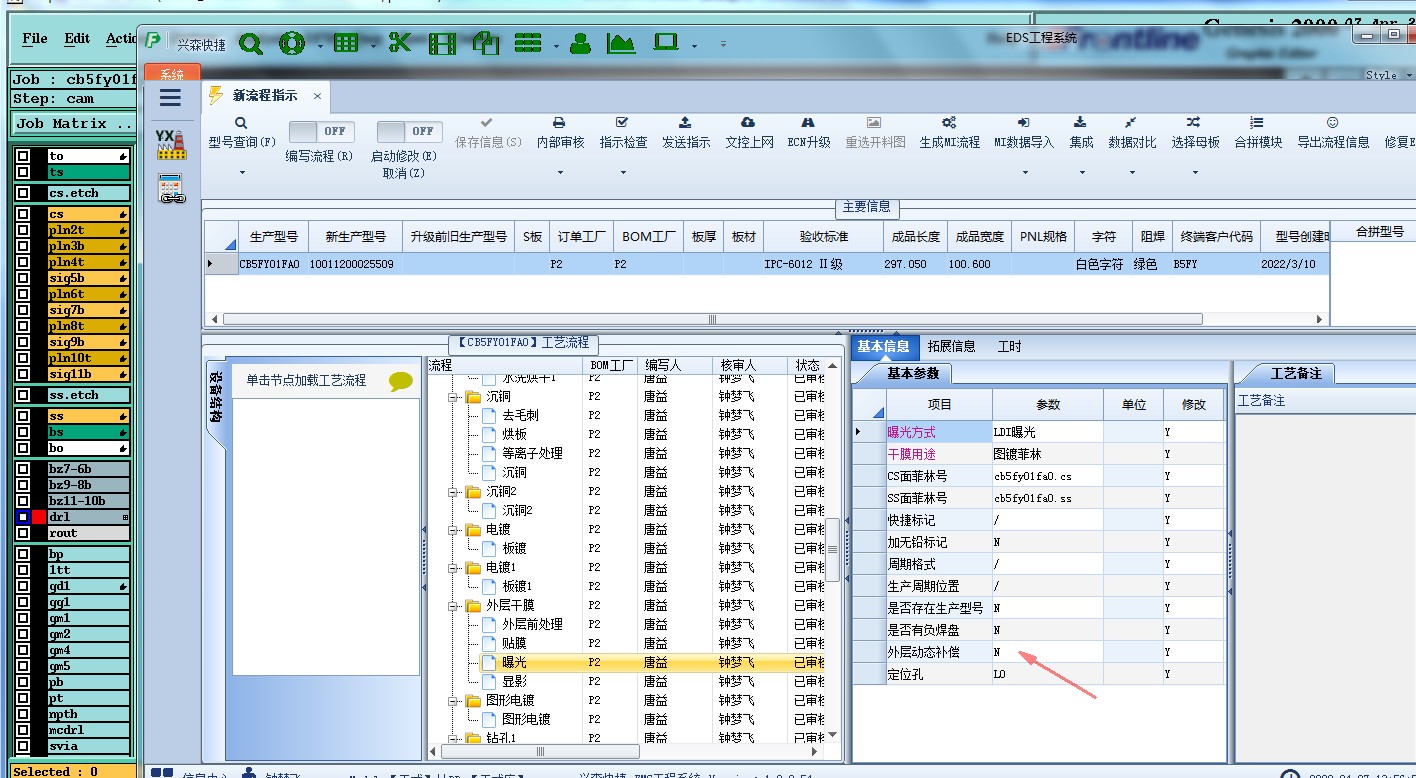Click 合拼模块 list icon

point(1258,122)
